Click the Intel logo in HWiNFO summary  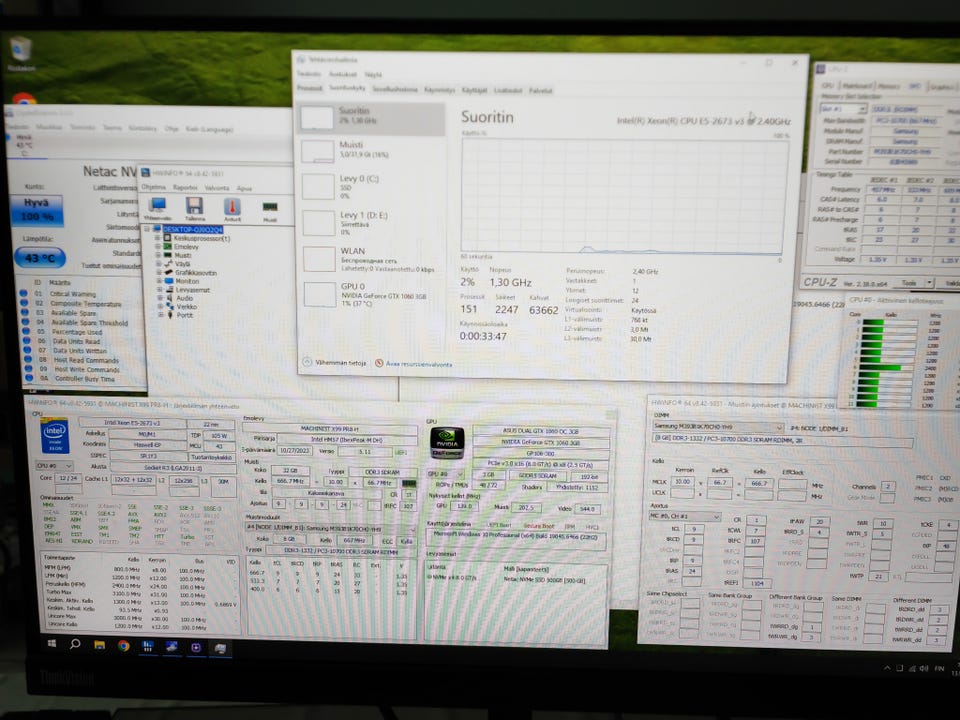(54, 436)
